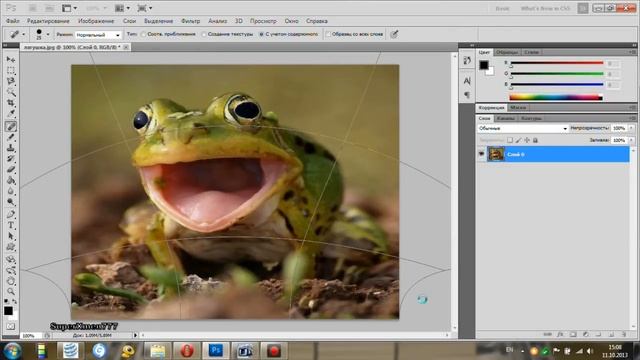Image resolution: width=640 pixels, height=360 pixels.
Task: Select the Type tool
Action: pos(11,225)
